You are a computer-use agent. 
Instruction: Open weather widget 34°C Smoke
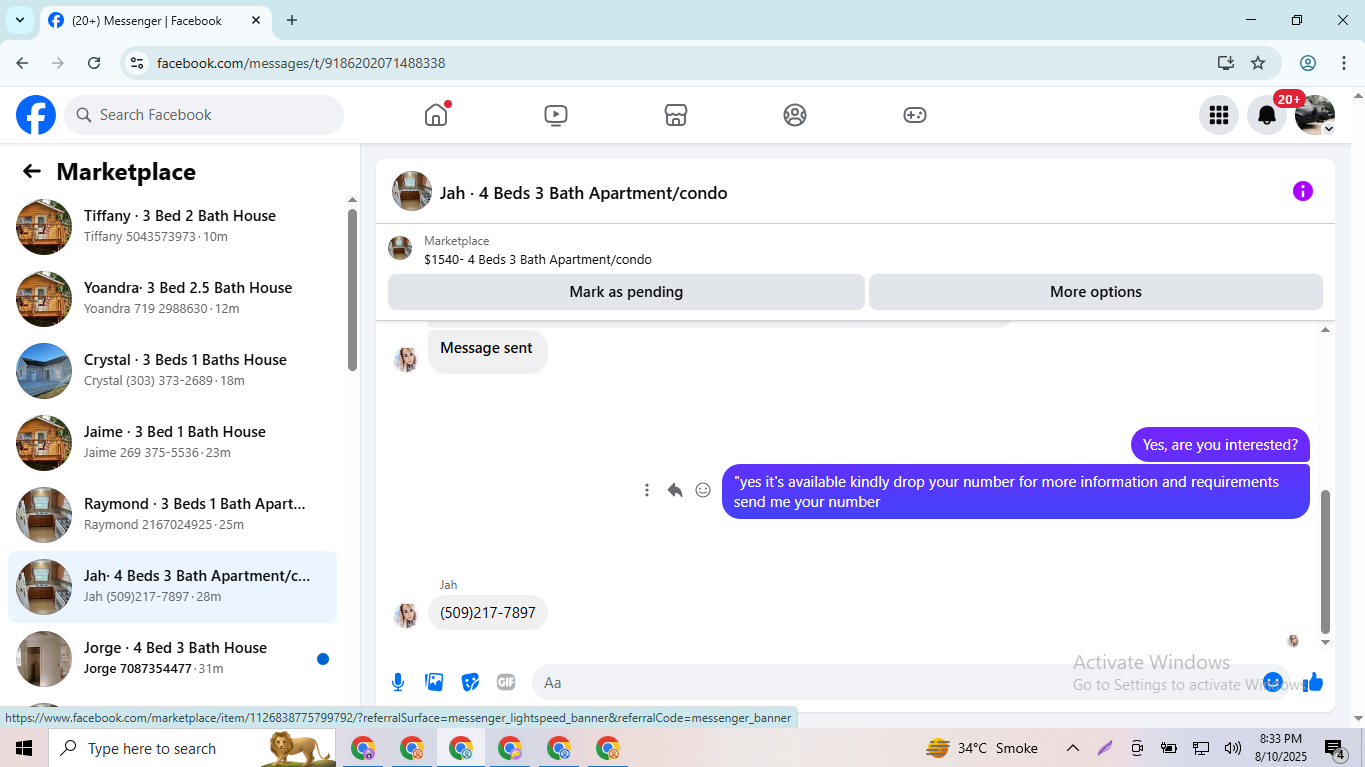pyautogui.click(x=982, y=748)
